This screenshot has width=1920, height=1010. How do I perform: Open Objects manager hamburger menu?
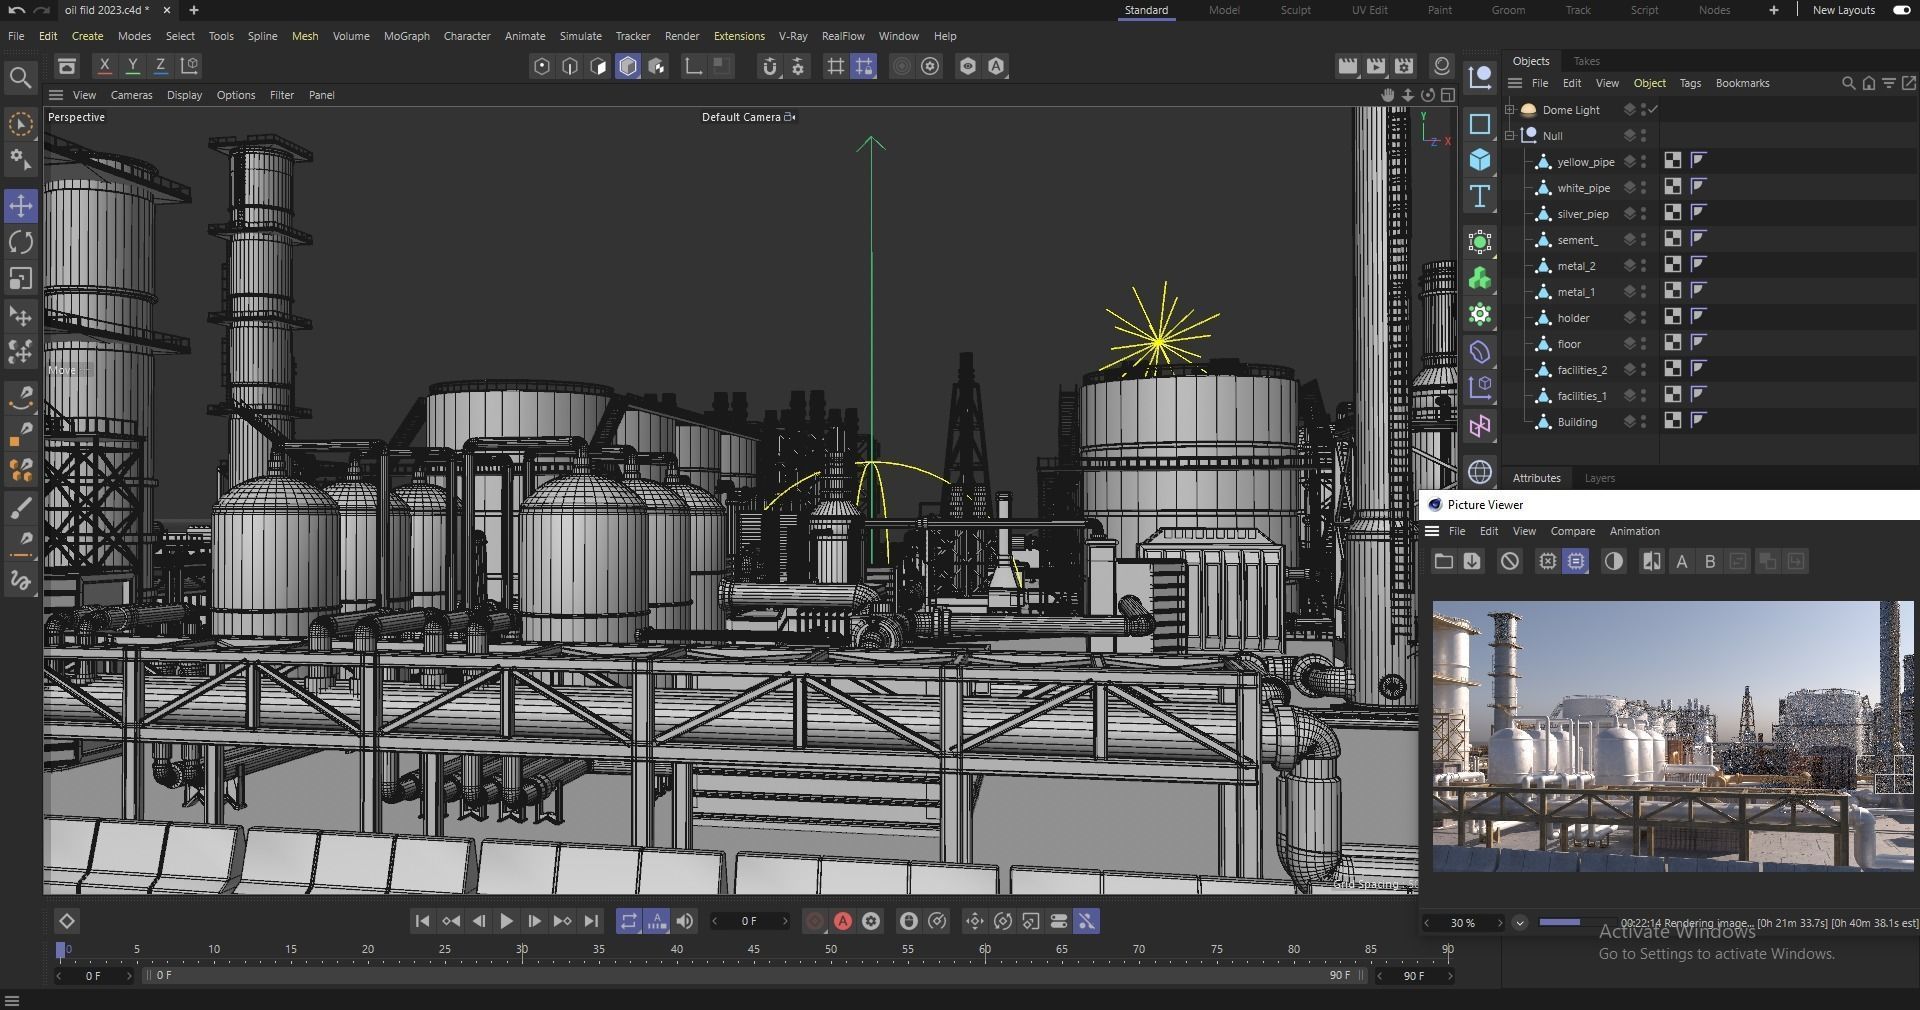pos(1515,83)
